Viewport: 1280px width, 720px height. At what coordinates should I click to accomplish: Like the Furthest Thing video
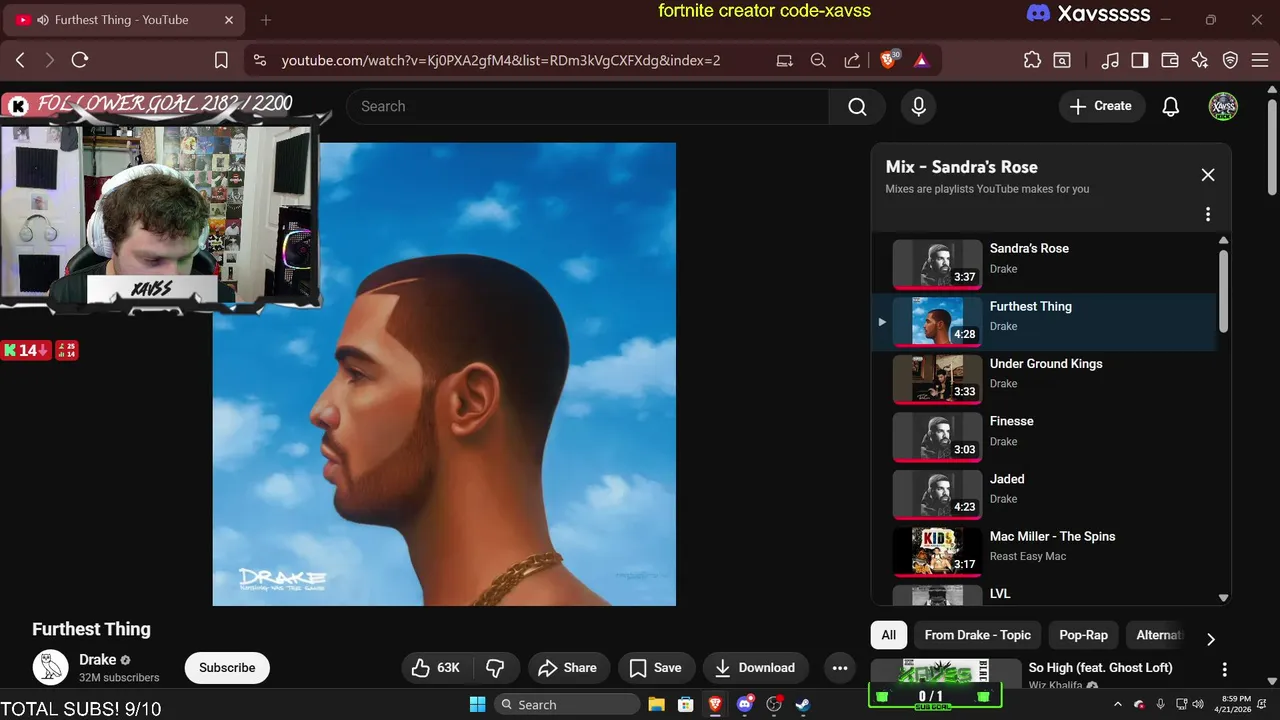[437, 668]
